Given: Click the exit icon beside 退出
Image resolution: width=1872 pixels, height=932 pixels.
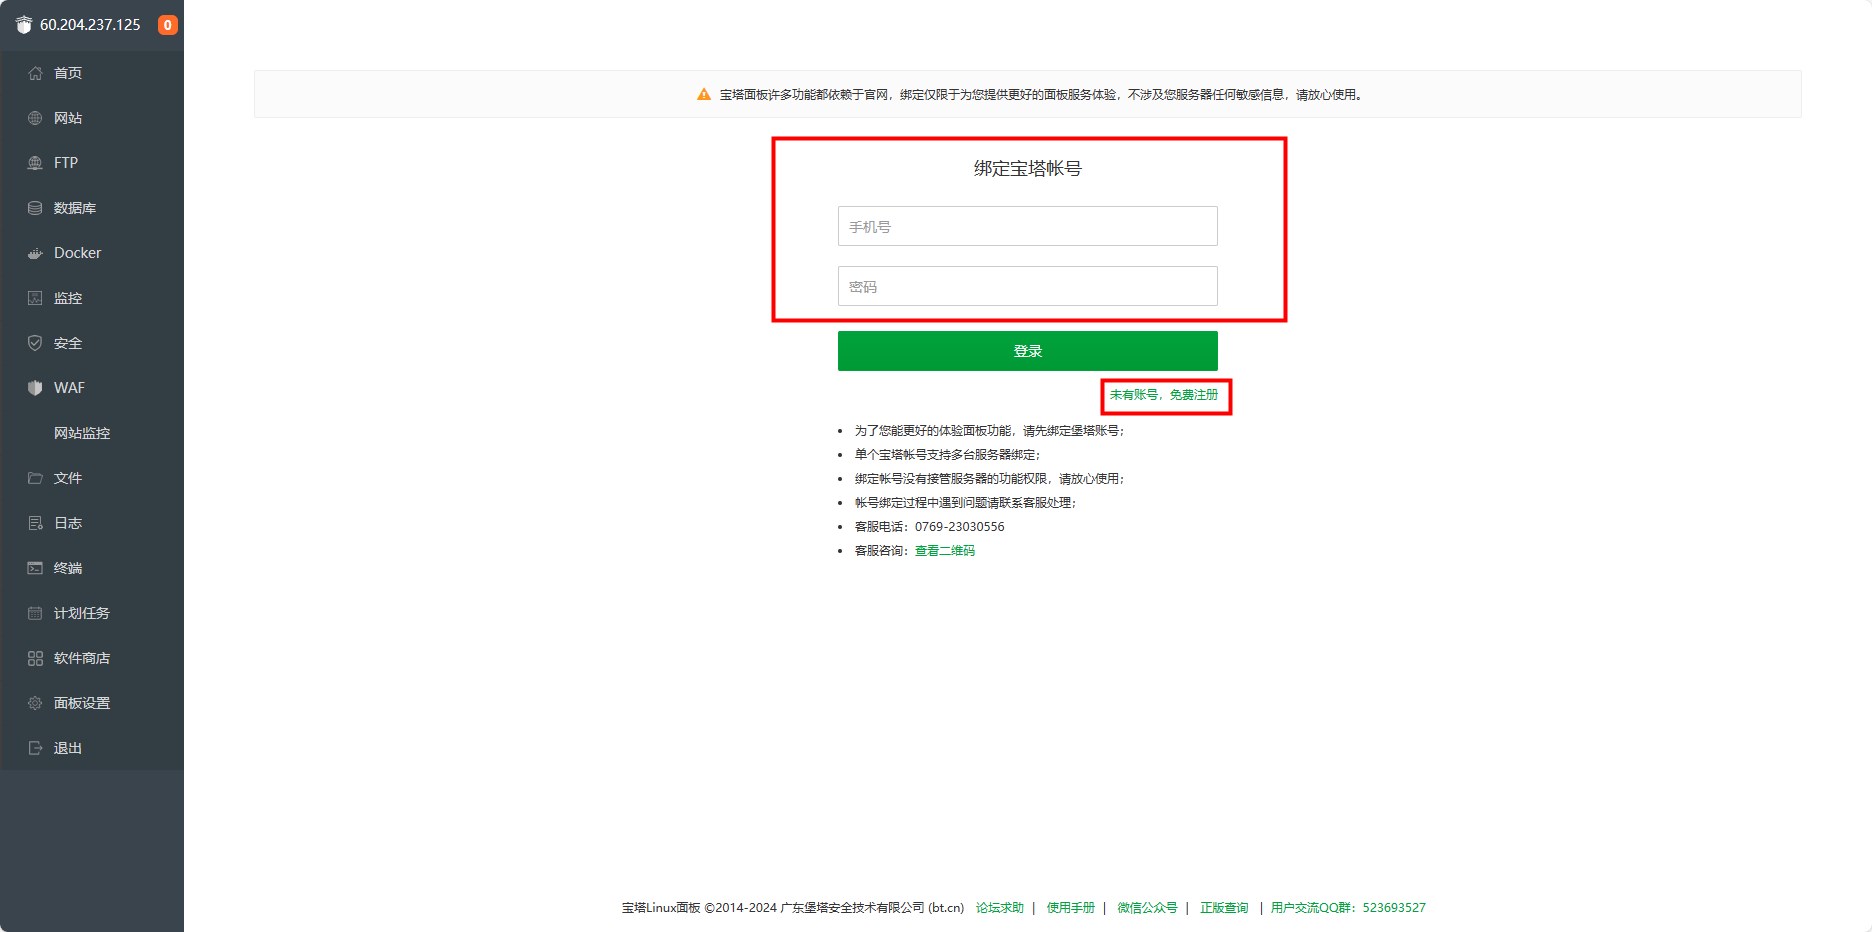Looking at the screenshot, I should tap(35, 748).
